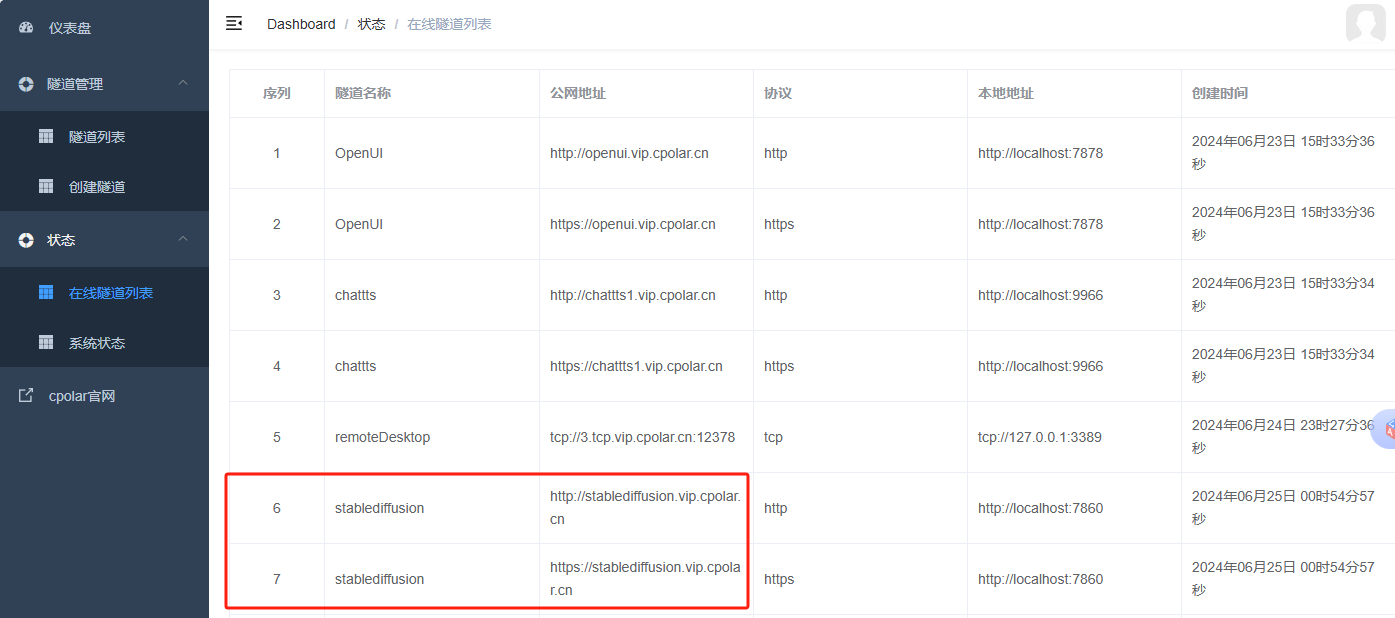Image resolution: width=1395 pixels, height=618 pixels.
Task: Click the Dashboard breadcrumb link
Action: pos(301,24)
